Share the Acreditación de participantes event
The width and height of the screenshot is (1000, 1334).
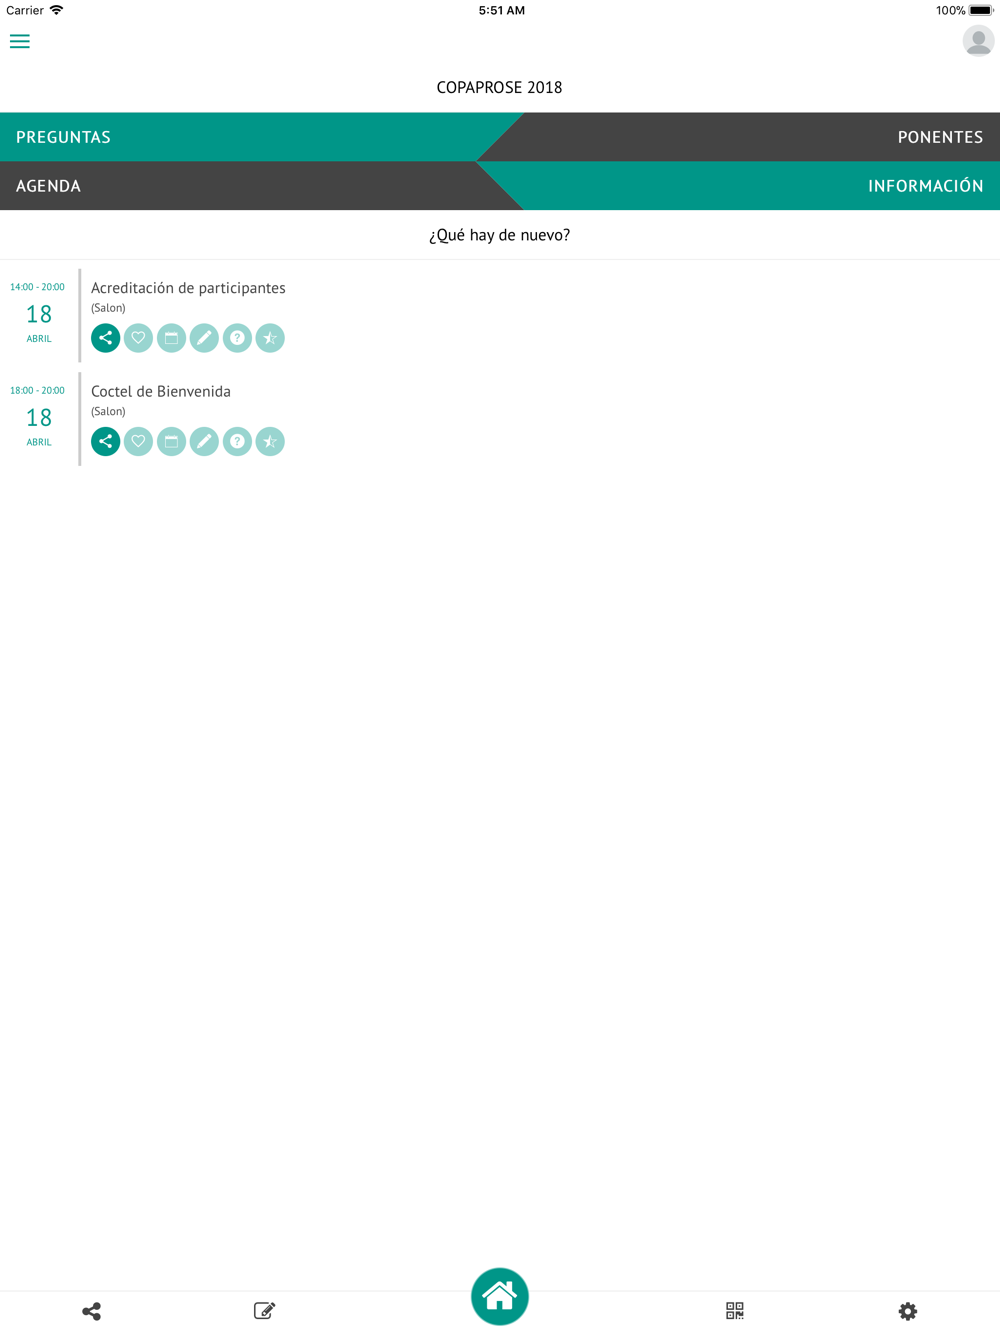click(106, 338)
